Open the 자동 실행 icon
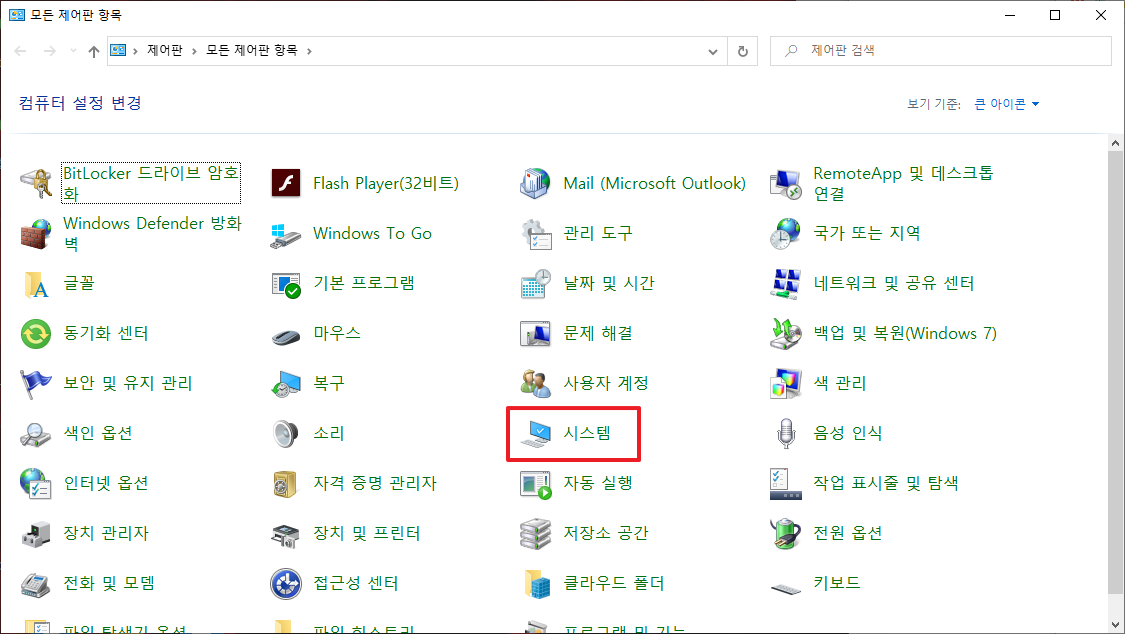Image resolution: width=1125 pixels, height=634 pixels. tap(535, 484)
